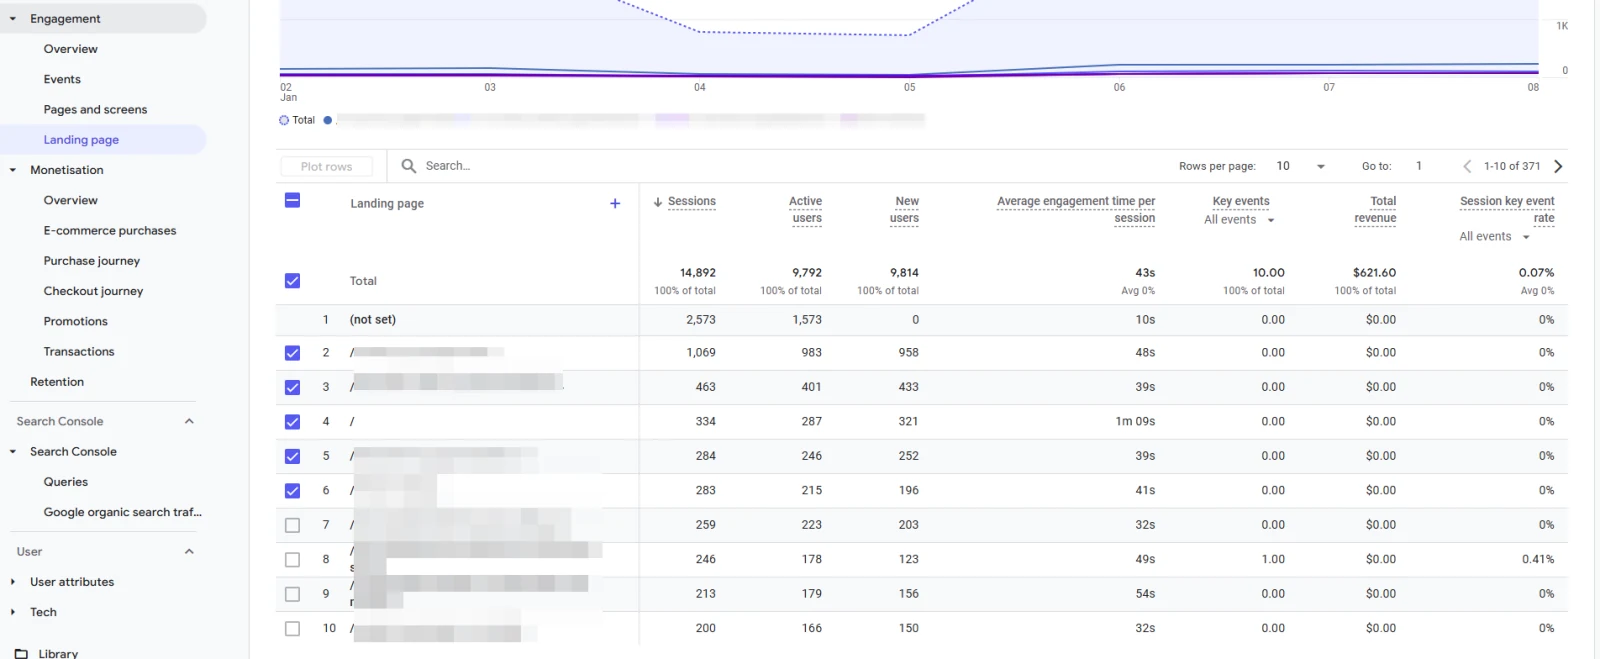Open Purchase journey report
The height and width of the screenshot is (659, 1600).
click(x=92, y=261)
